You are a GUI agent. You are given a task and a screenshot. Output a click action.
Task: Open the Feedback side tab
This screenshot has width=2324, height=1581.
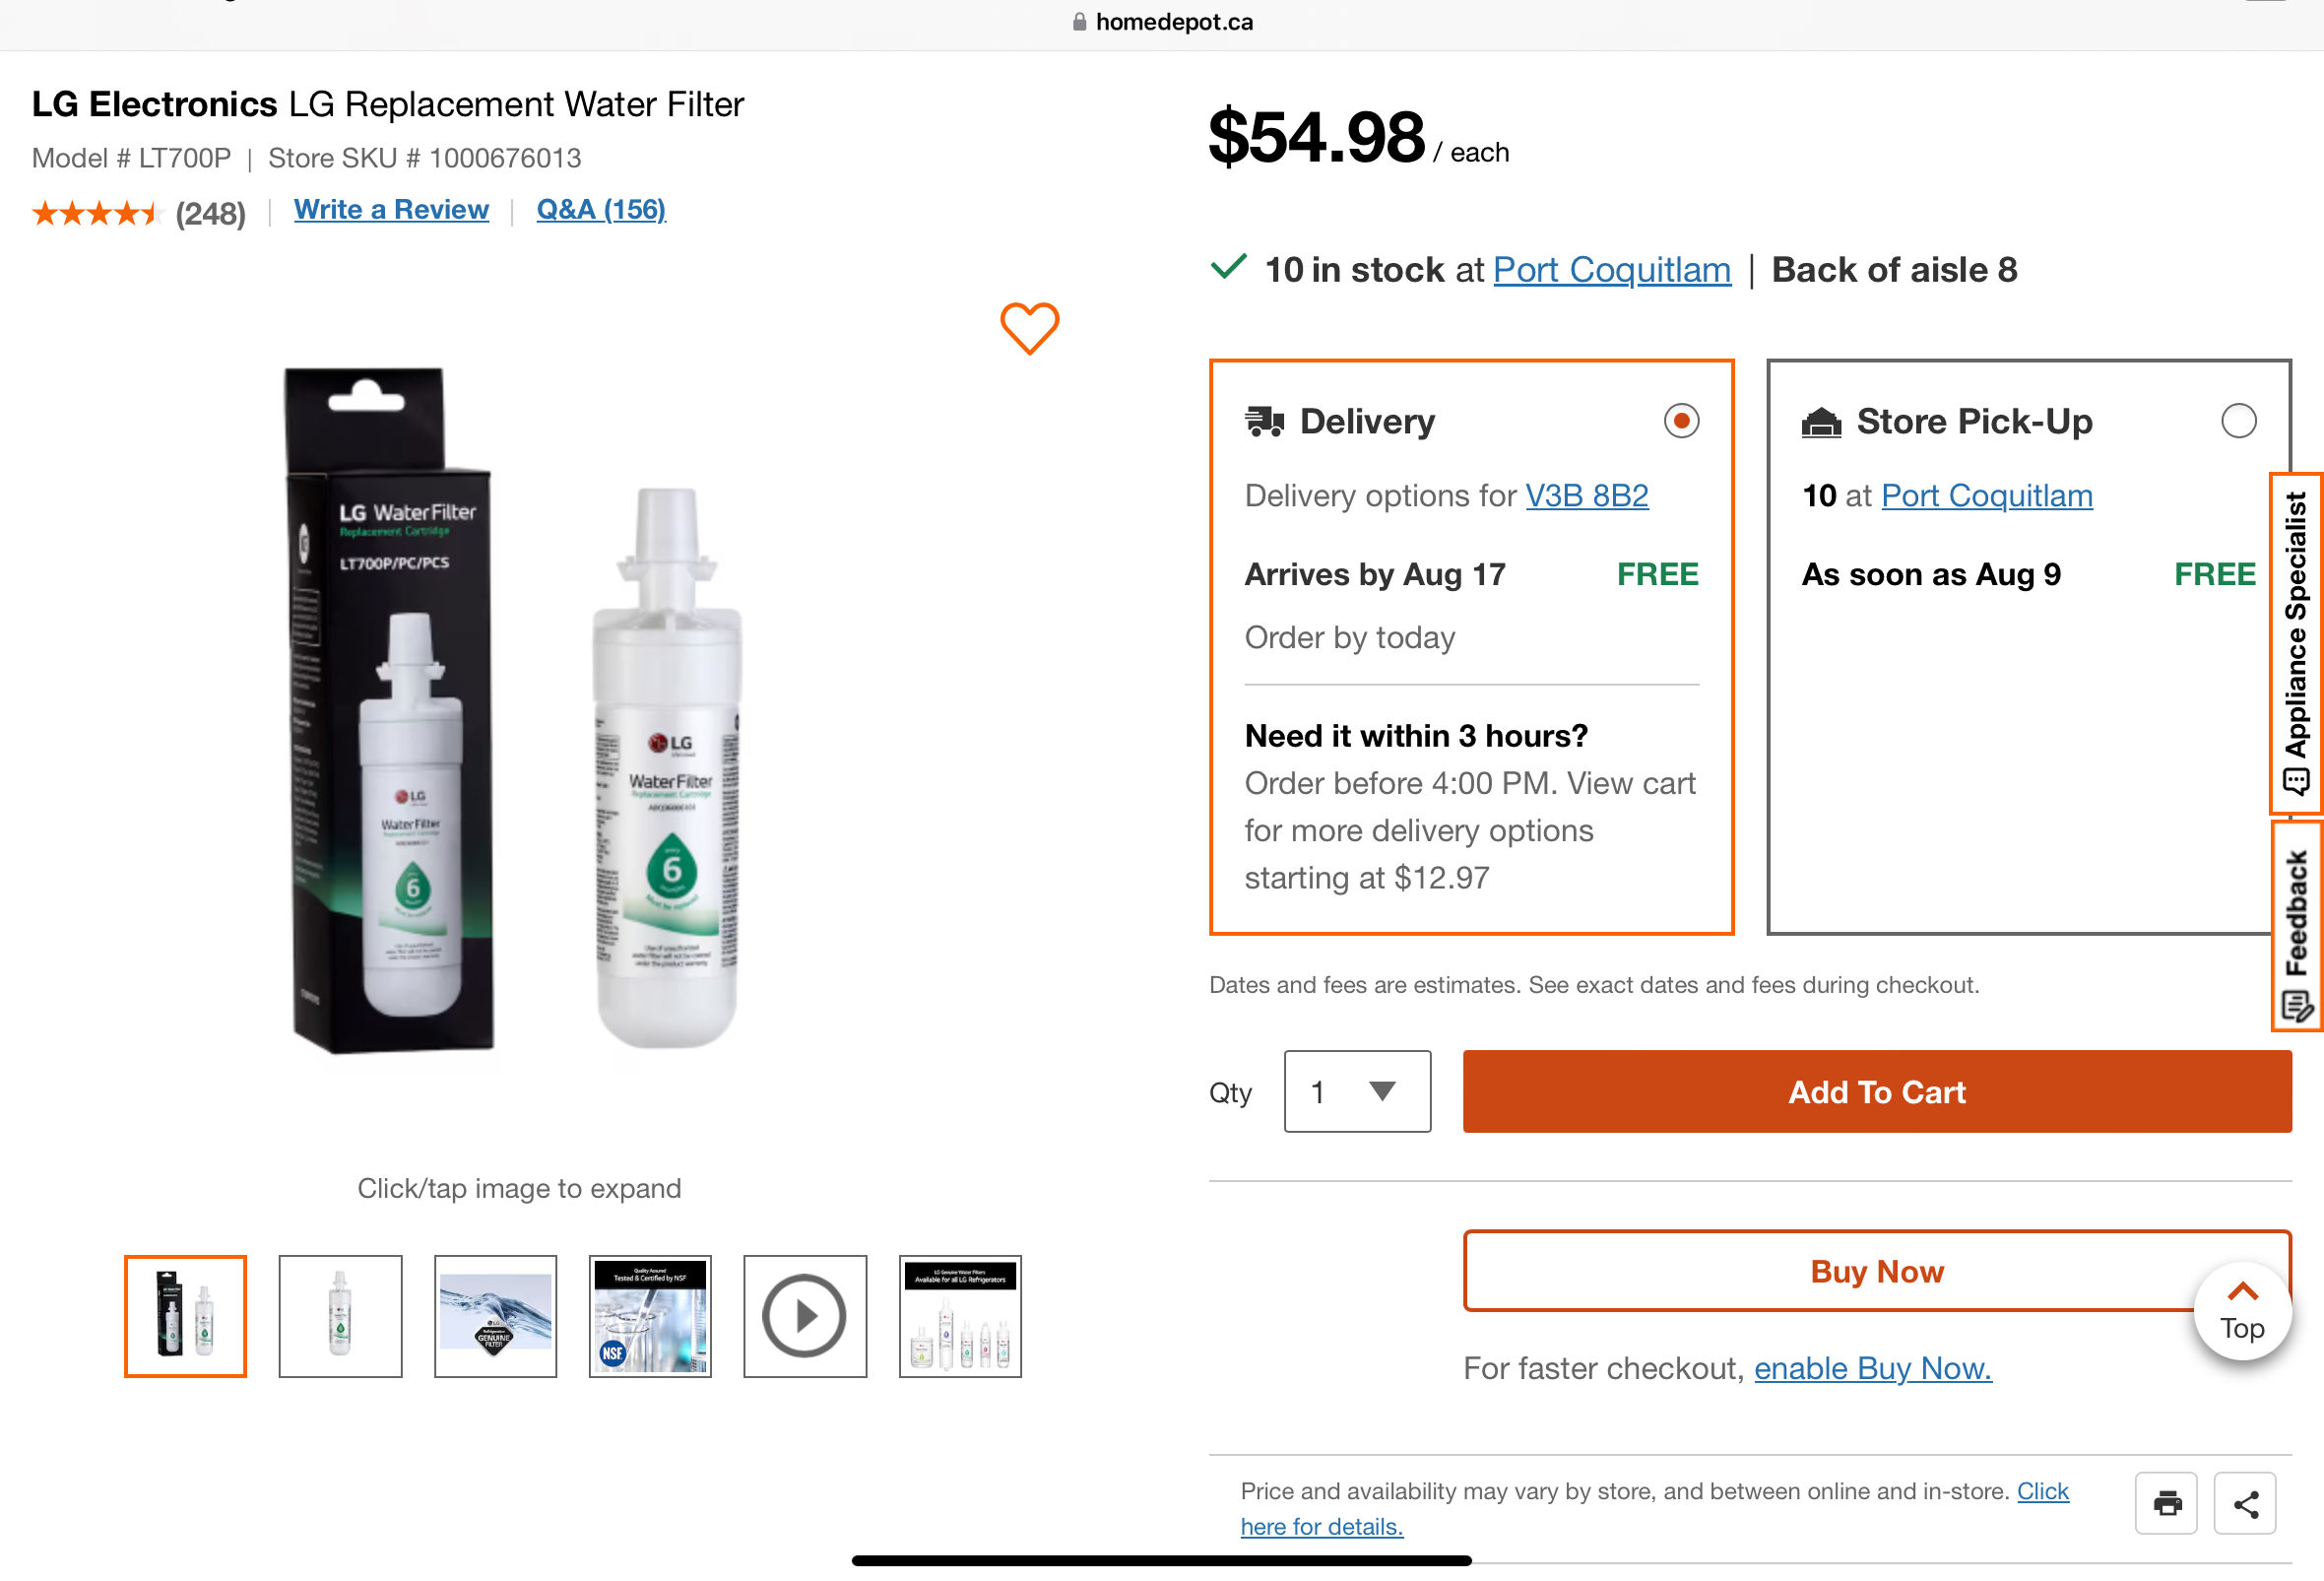point(2296,925)
